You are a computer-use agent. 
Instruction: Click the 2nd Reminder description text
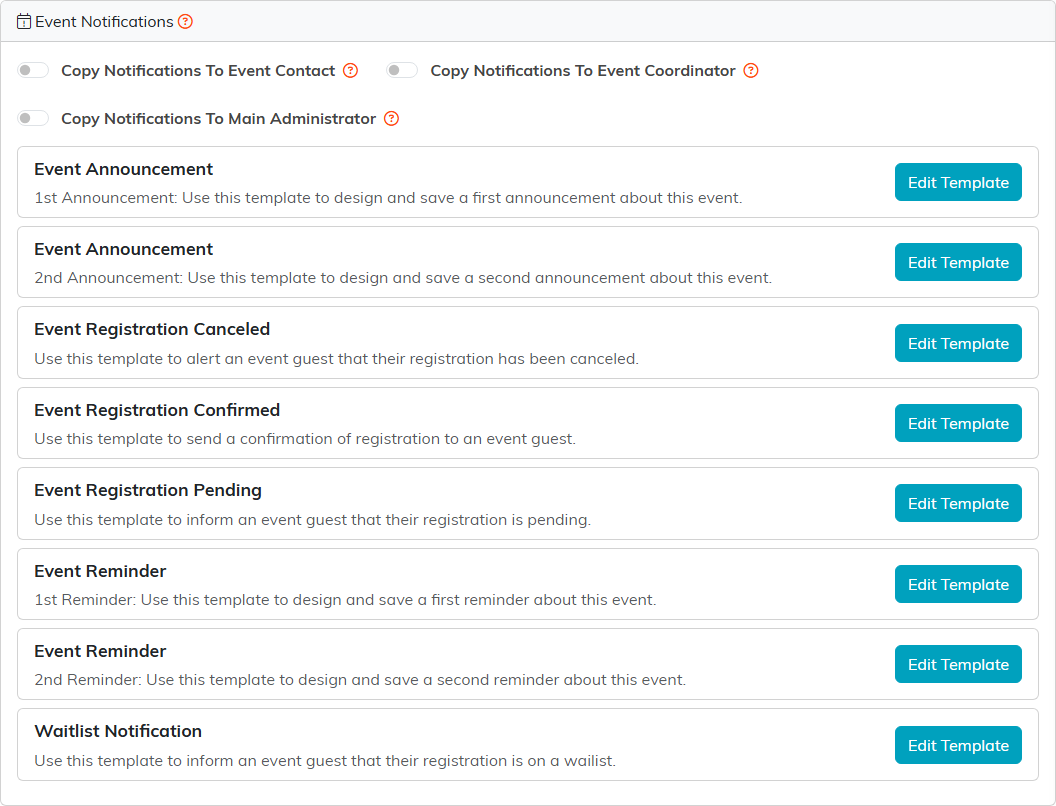coord(360,680)
